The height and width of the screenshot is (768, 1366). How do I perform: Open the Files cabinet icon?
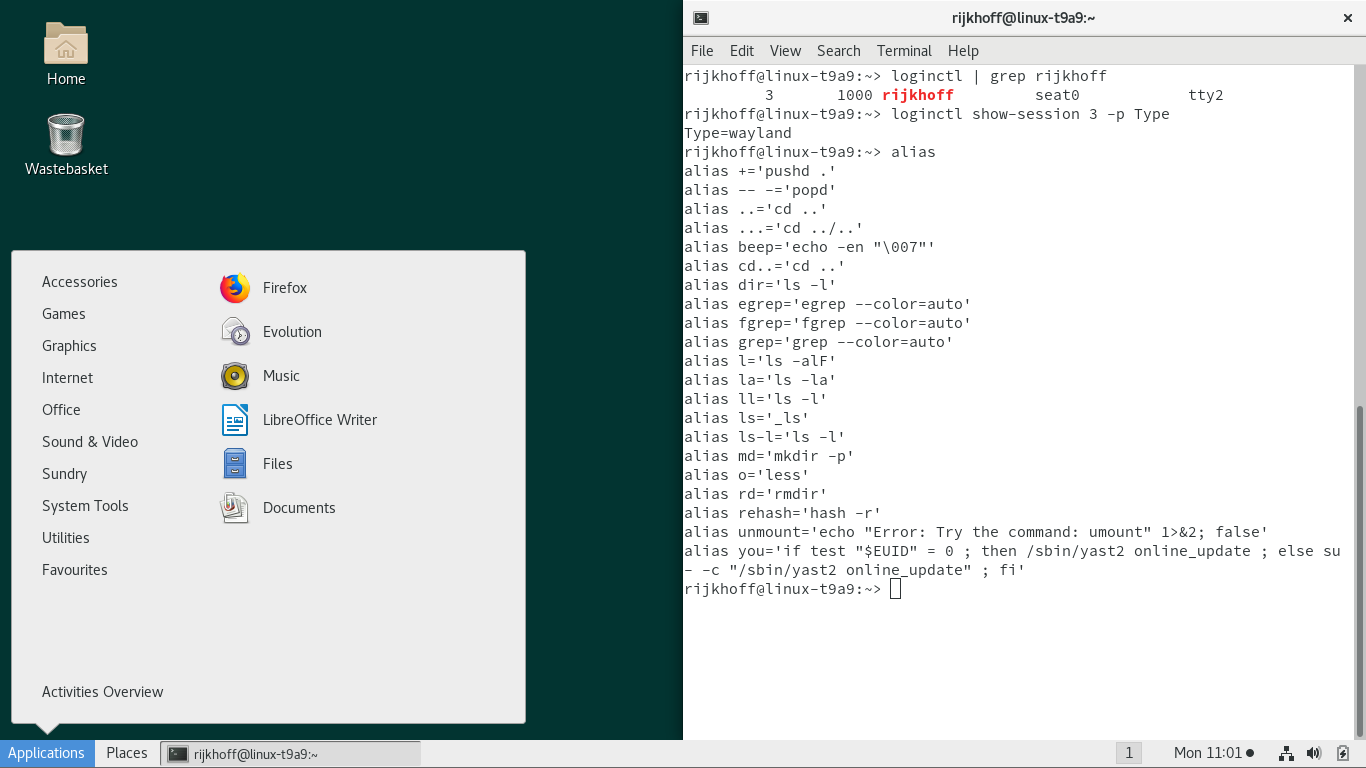[235, 464]
